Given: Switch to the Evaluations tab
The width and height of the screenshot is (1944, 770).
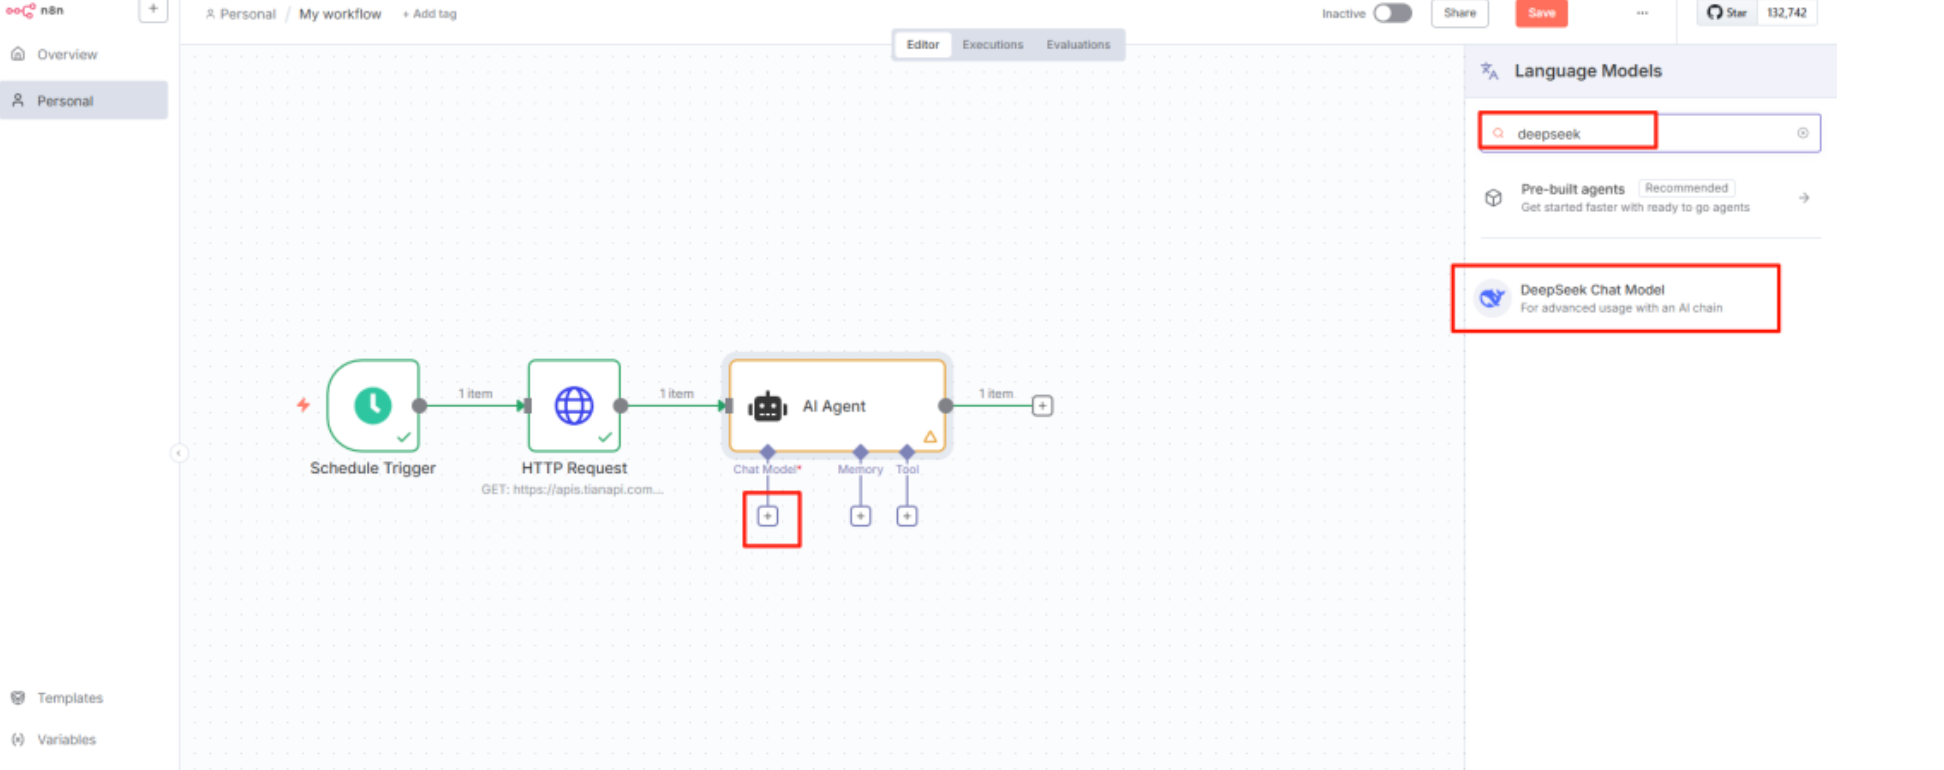Looking at the screenshot, I should pos(1078,44).
